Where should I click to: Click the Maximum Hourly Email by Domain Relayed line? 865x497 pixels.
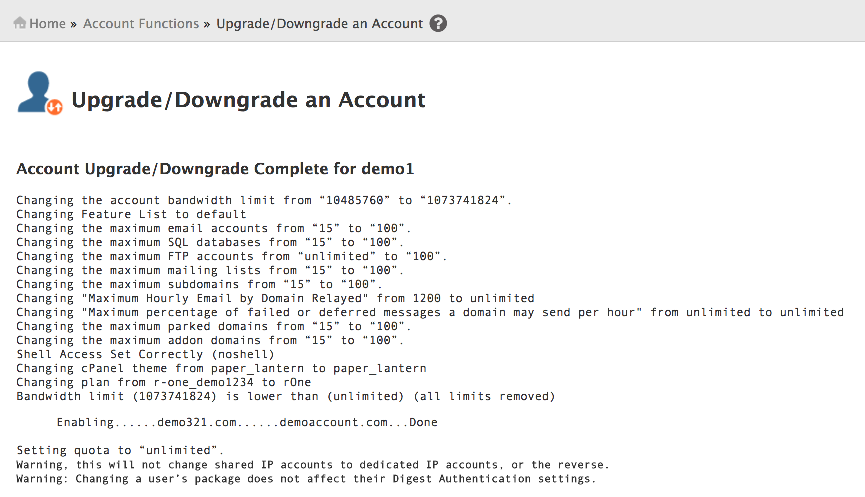pos(275,298)
